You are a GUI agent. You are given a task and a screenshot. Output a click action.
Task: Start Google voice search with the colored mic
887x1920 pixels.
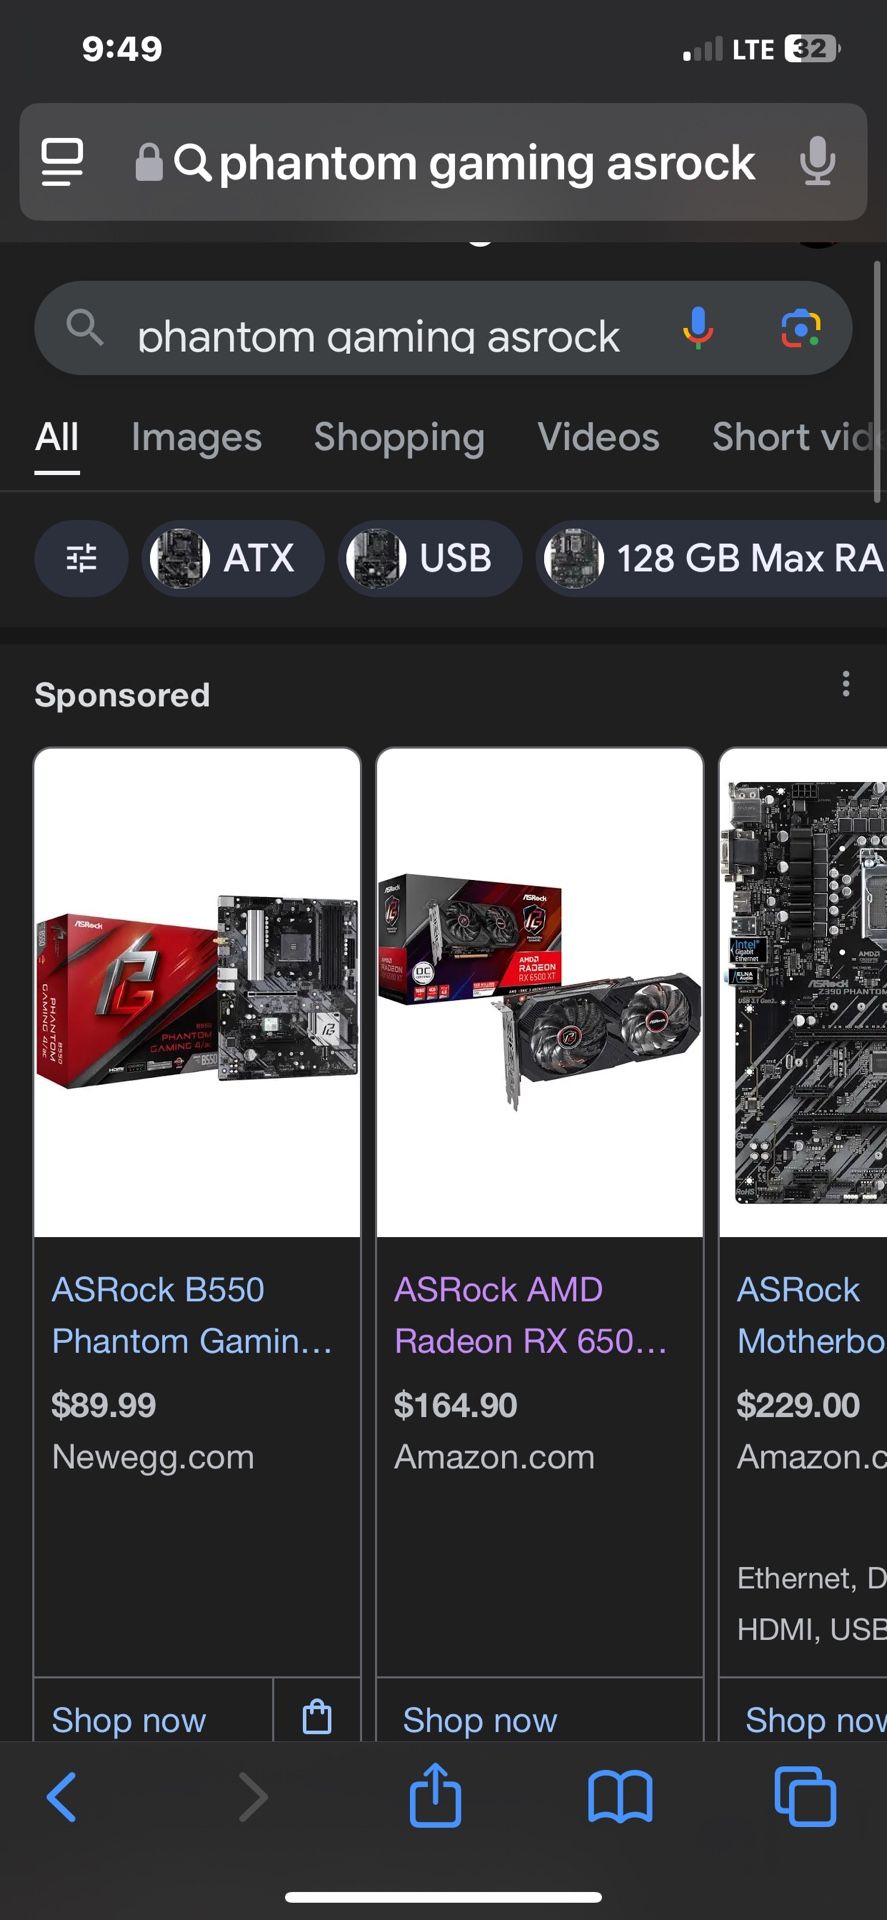pos(698,328)
